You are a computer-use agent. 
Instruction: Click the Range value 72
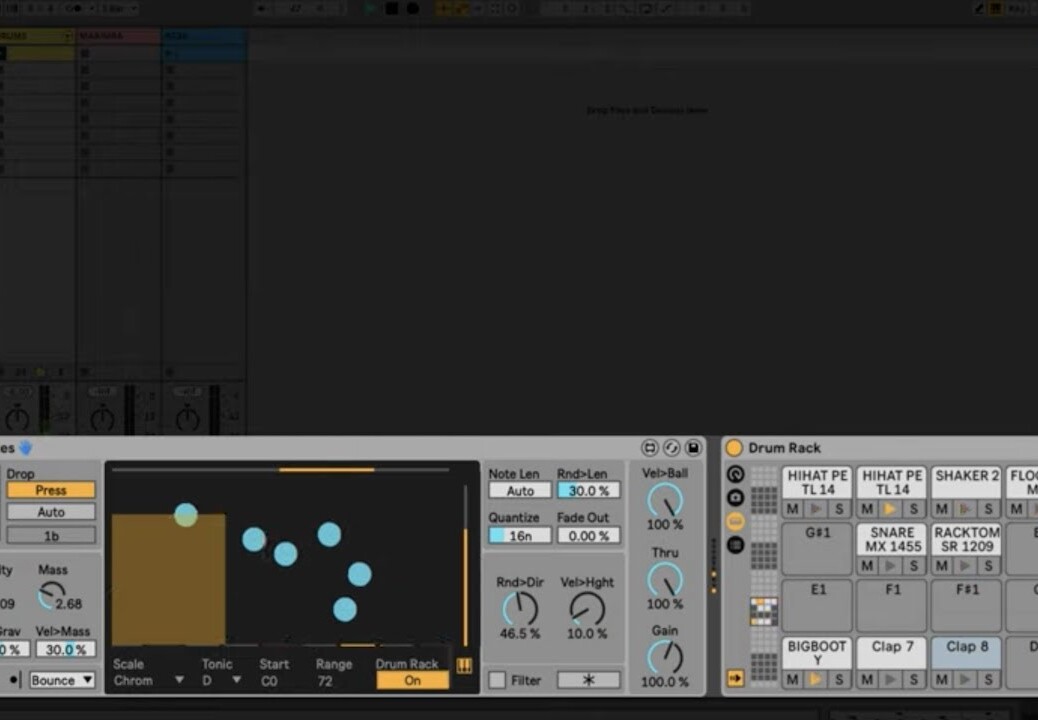tap(324, 681)
